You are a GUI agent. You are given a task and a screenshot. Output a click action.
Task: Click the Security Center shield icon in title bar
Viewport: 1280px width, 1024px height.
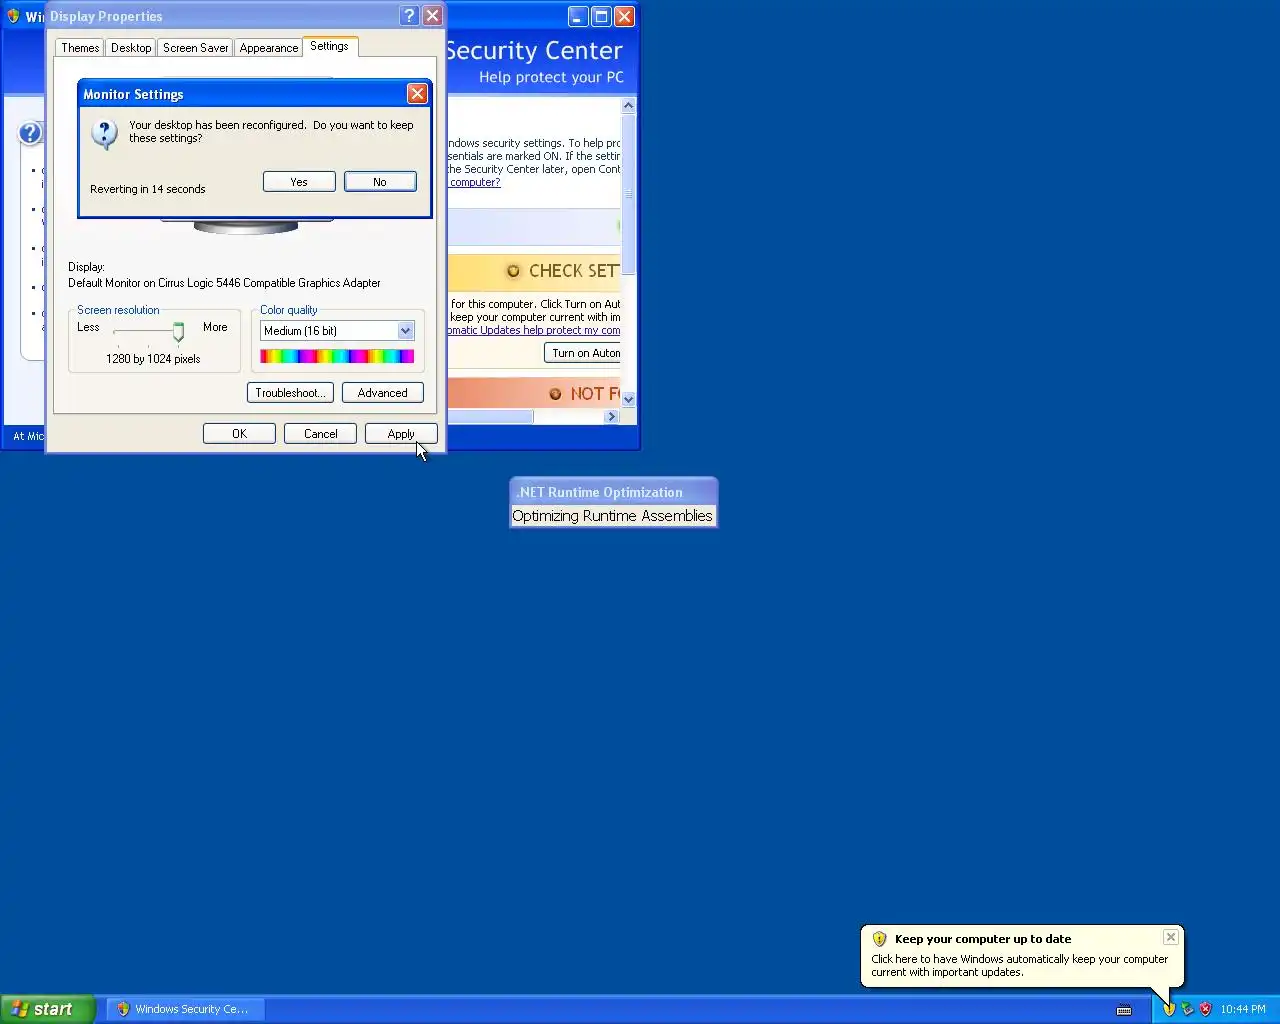tap(13, 16)
